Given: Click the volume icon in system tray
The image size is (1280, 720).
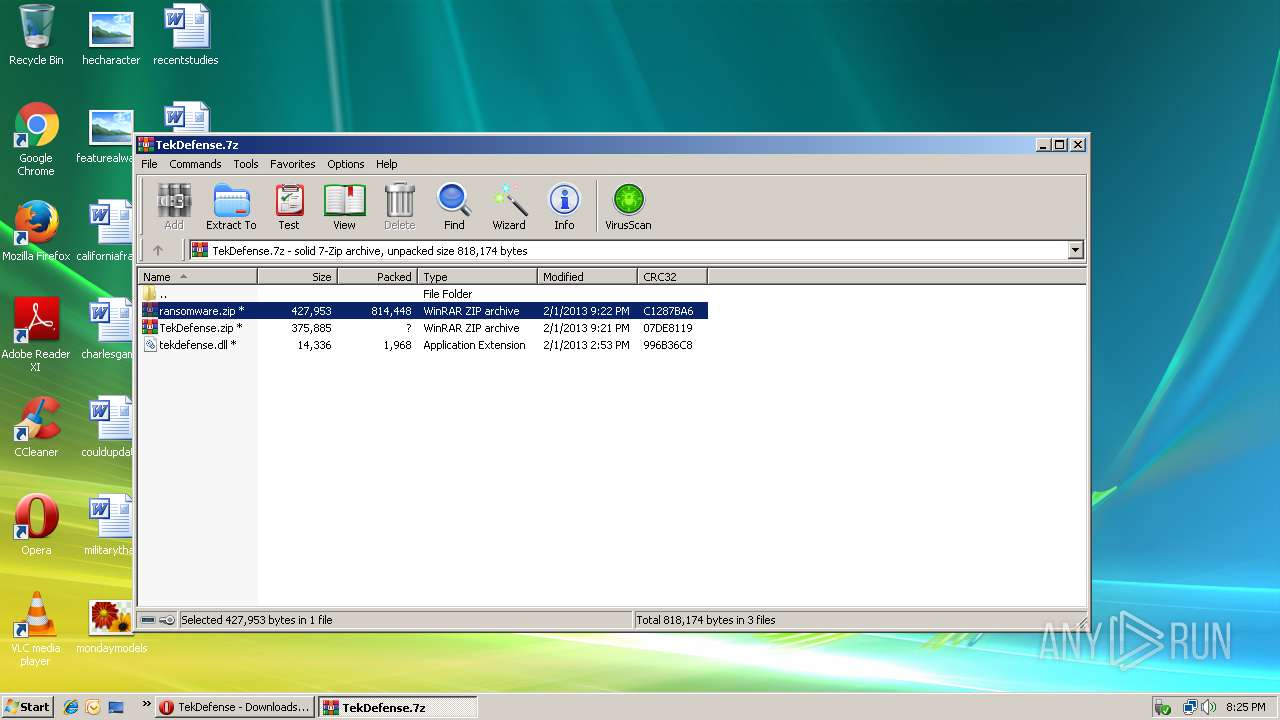Looking at the screenshot, I should (1209, 707).
